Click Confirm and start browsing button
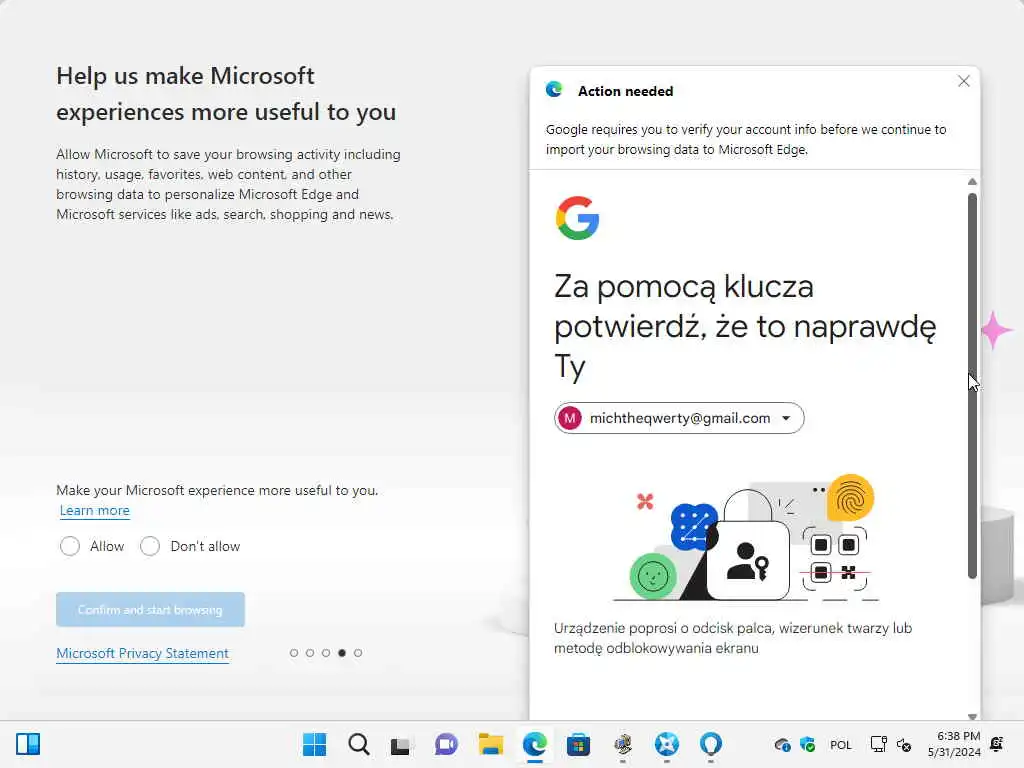This screenshot has width=1024, height=768. (x=150, y=609)
